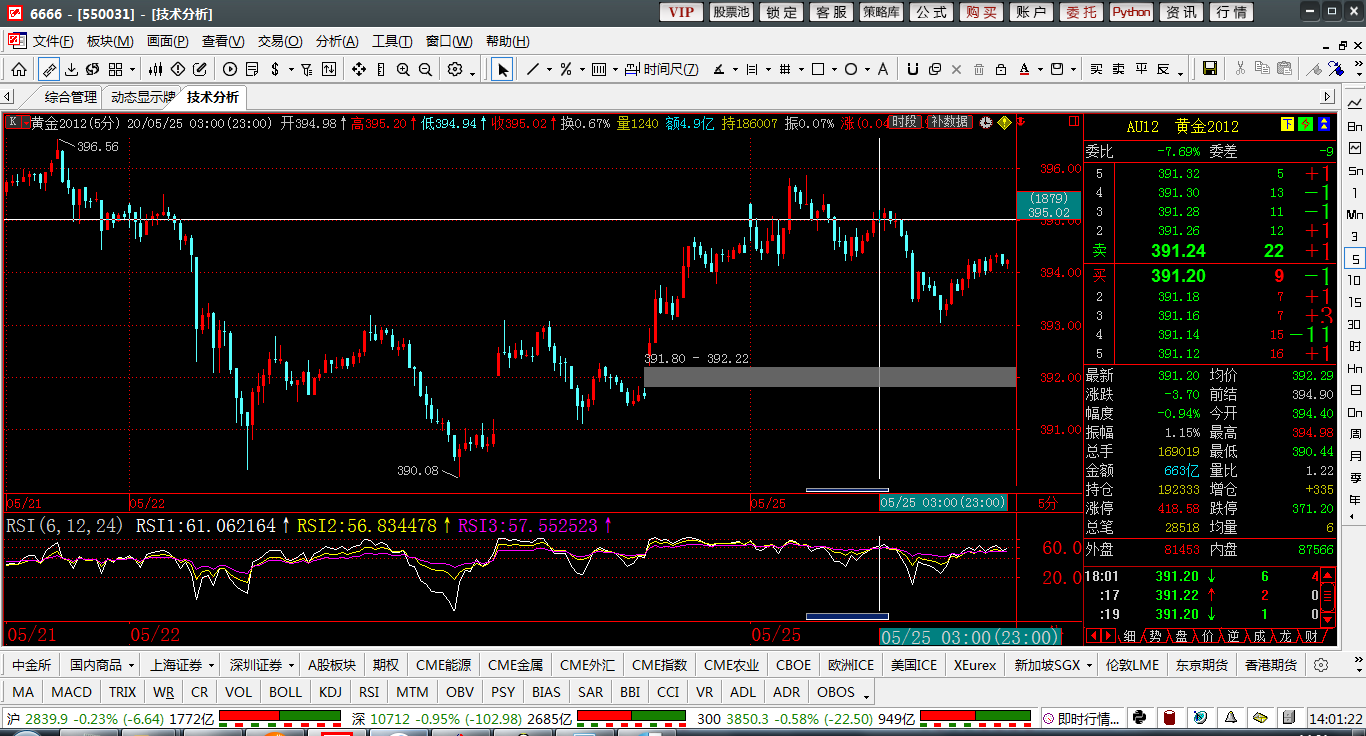Click the VIP button in title bar
The width and height of the screenshot is (1366, 736).
[680, 12]
